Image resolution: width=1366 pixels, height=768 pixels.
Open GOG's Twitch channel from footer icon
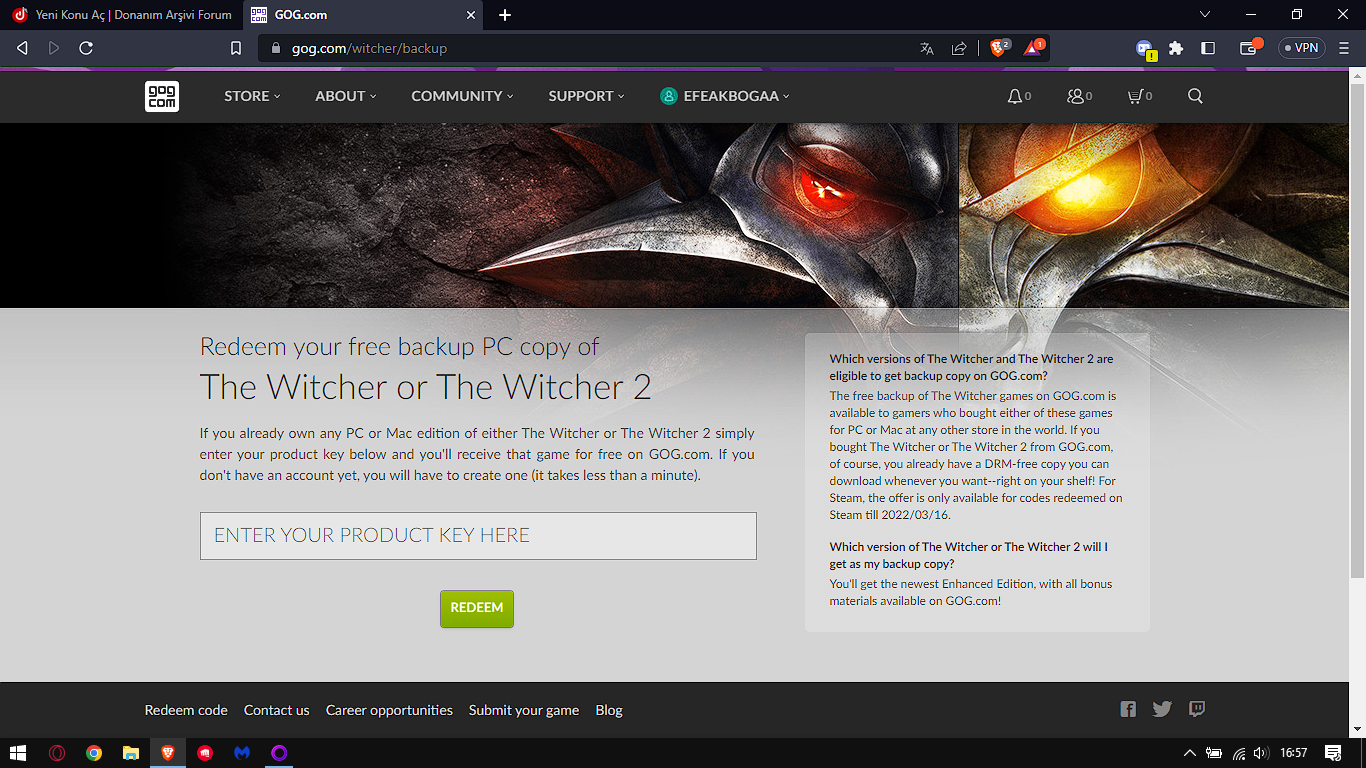1197,709
